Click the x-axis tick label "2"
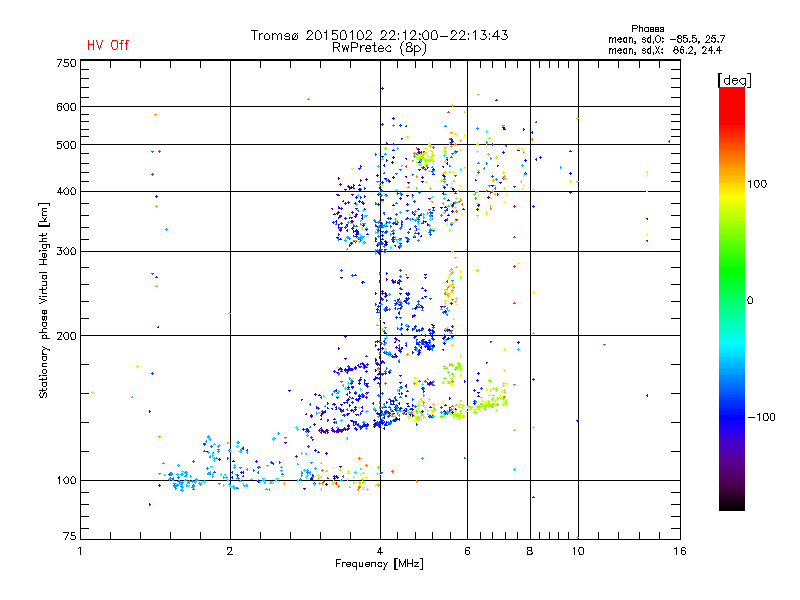Viewport: 800px width, 600px height. (230, 551)
